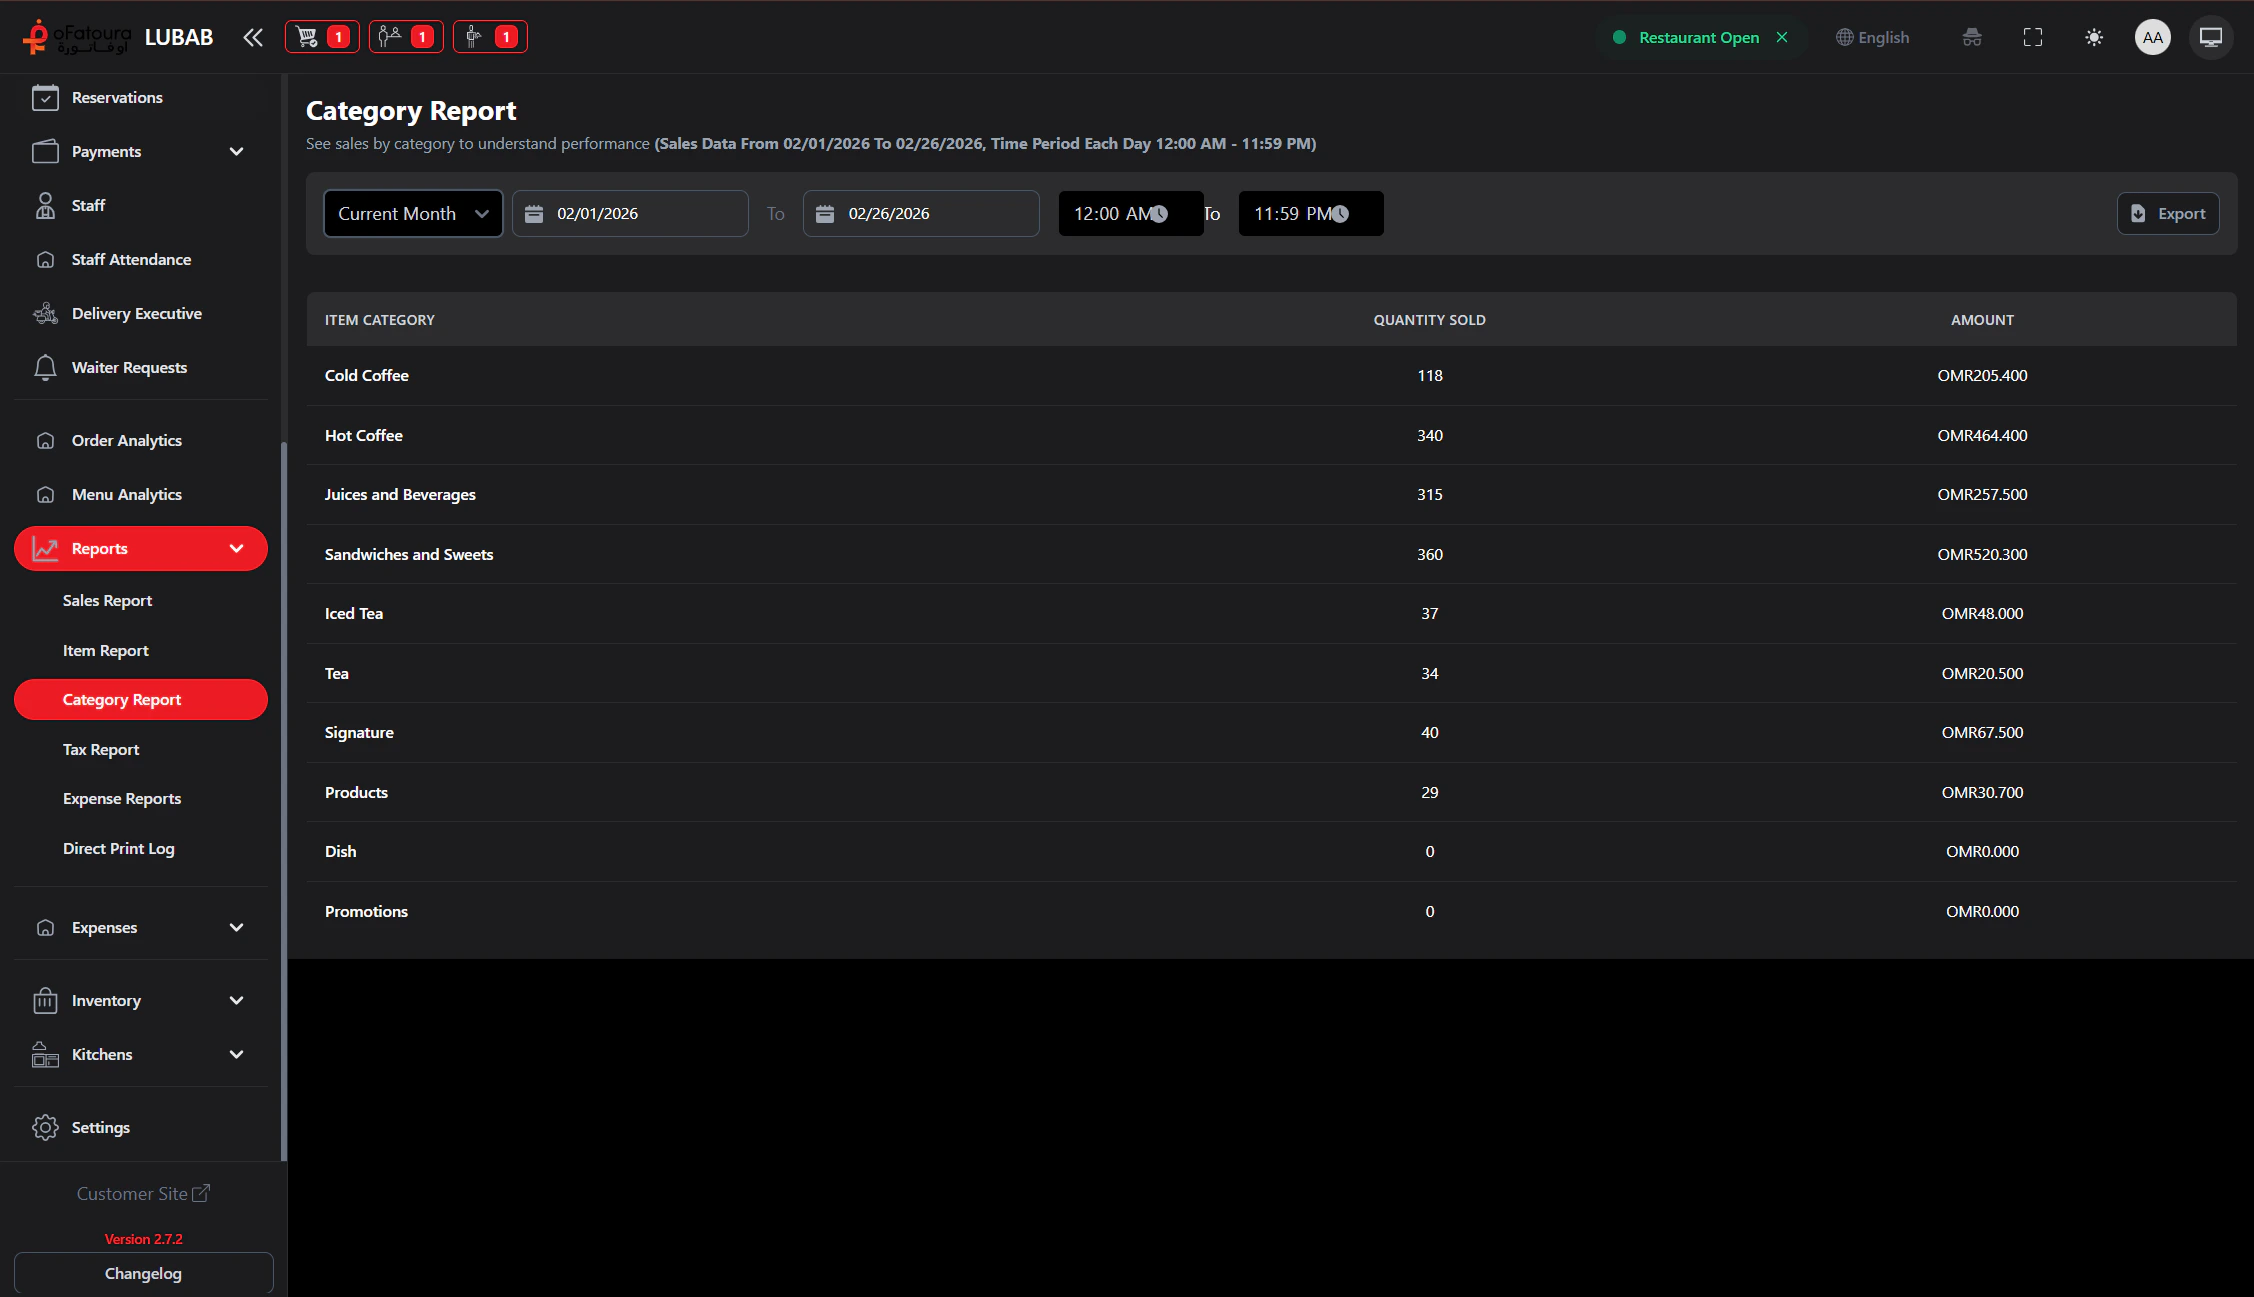Go to Sales Report
2254x1297 pixels.
pyautogui.click(x=107, y=600)
